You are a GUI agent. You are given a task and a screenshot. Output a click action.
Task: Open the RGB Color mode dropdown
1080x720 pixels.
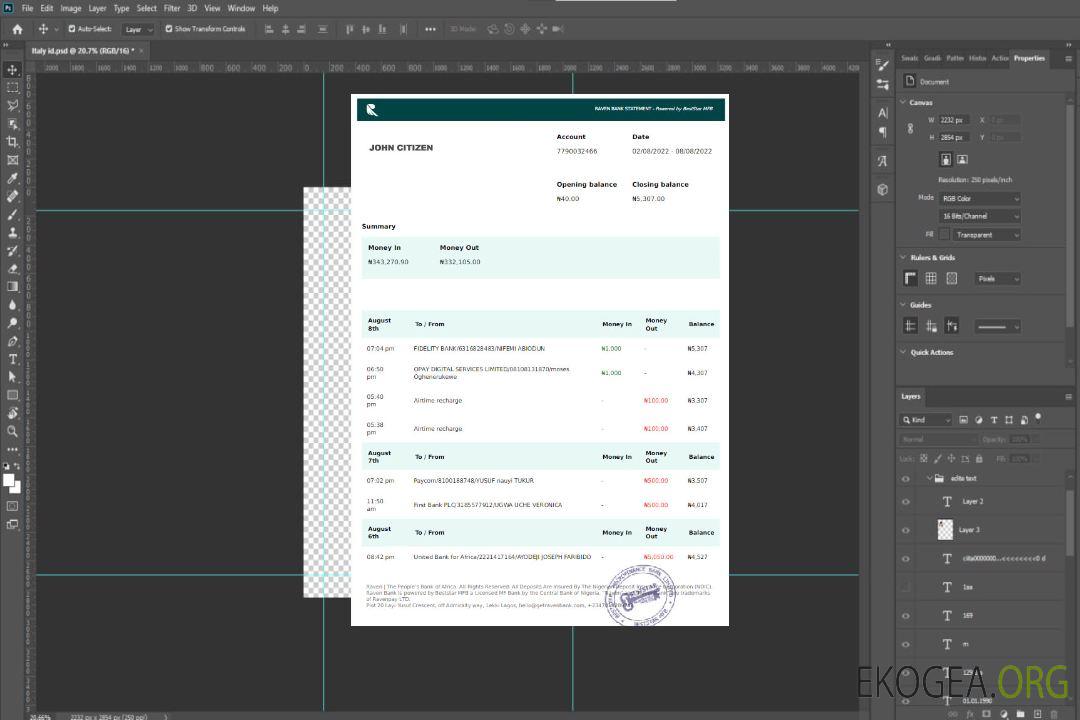tap(979, 198)
